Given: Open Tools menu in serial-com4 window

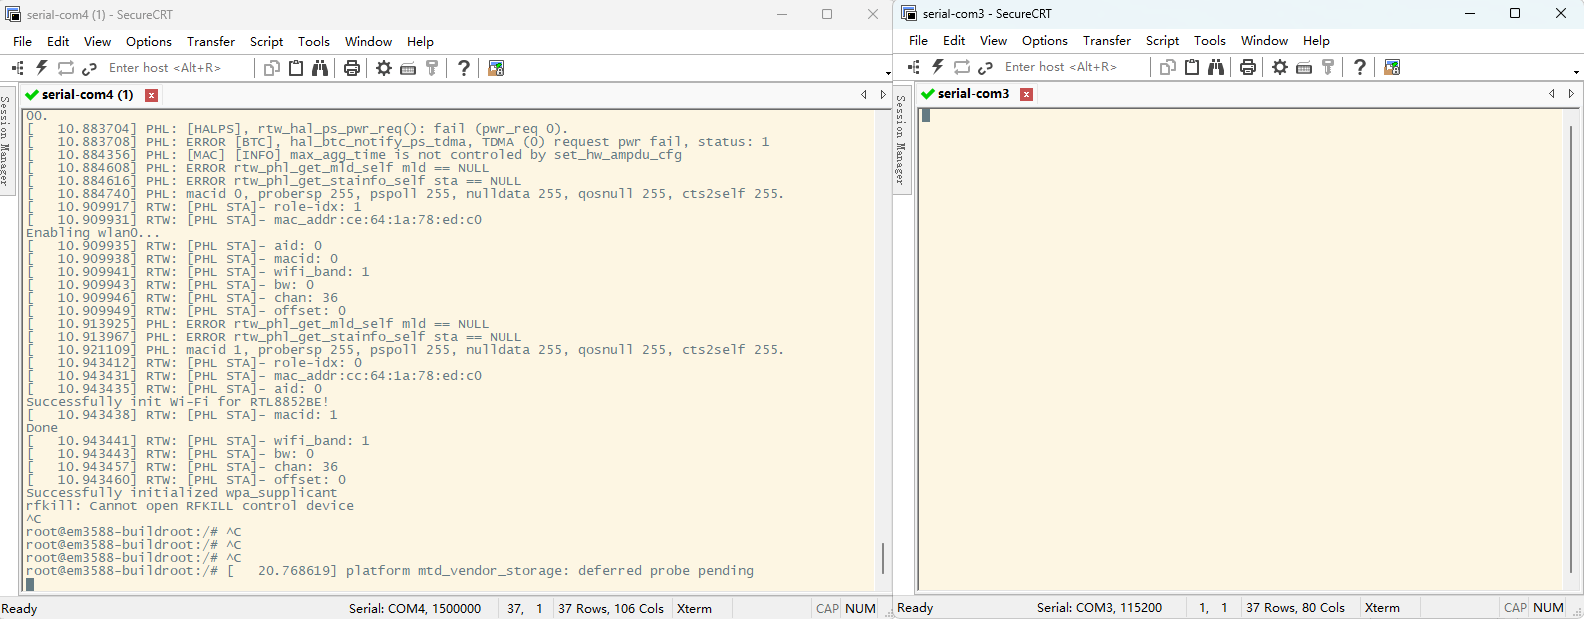Looking at the screenshot, I should 314,42.
